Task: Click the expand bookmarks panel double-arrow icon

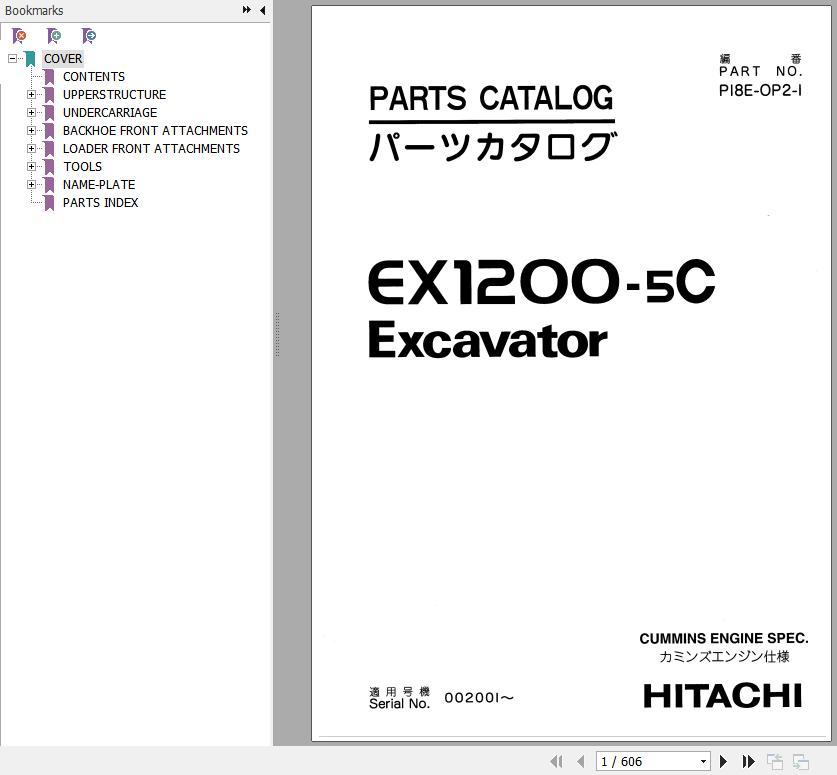Action: click(x=247, y=10)
